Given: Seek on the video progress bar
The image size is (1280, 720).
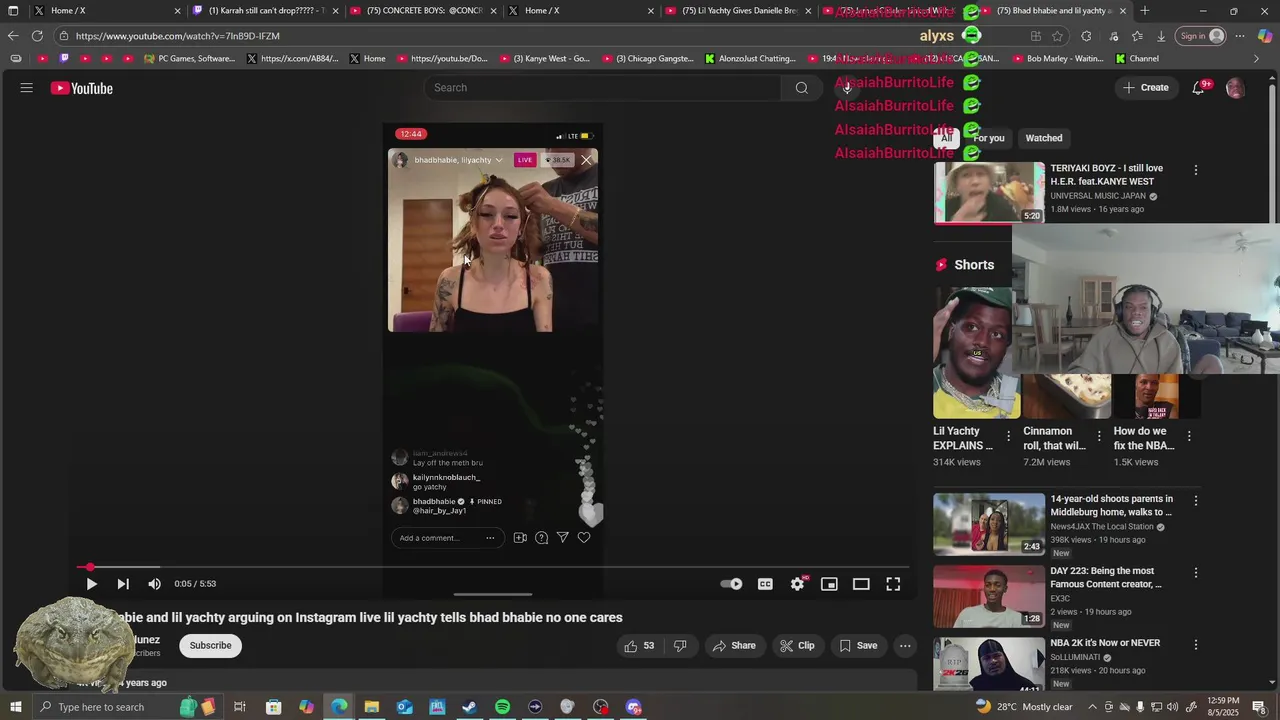Looking at the screenshot, I should 494,567.
